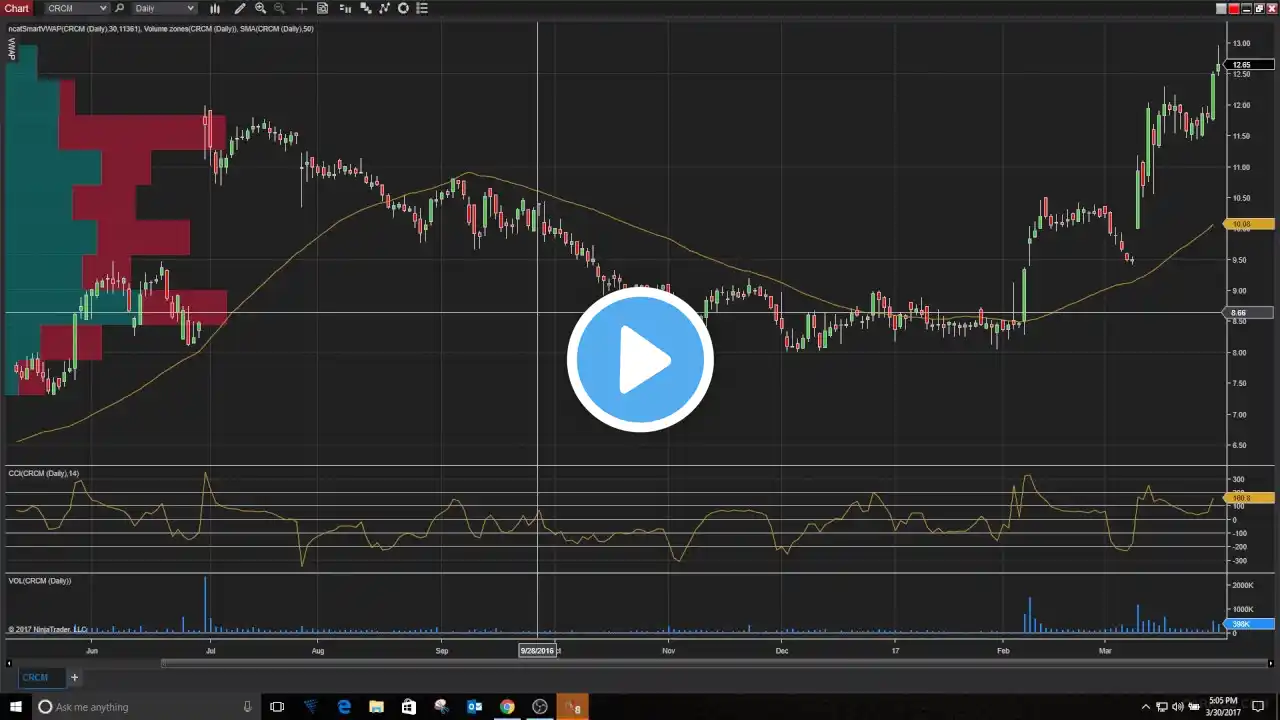Click toolbar icon right of the data box
Viewport: 1280px width, 720px height.
346,8
